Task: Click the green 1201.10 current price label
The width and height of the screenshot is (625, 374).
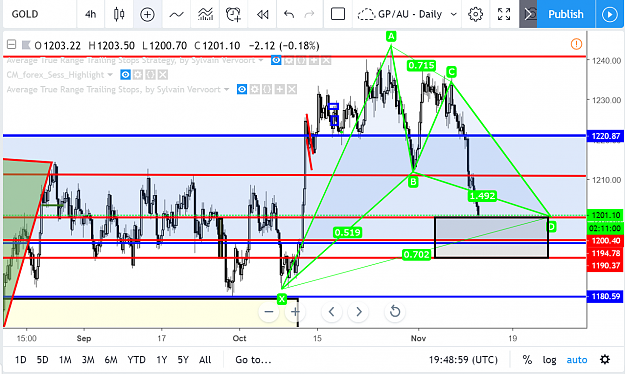Action: click(x=605, y=215)
